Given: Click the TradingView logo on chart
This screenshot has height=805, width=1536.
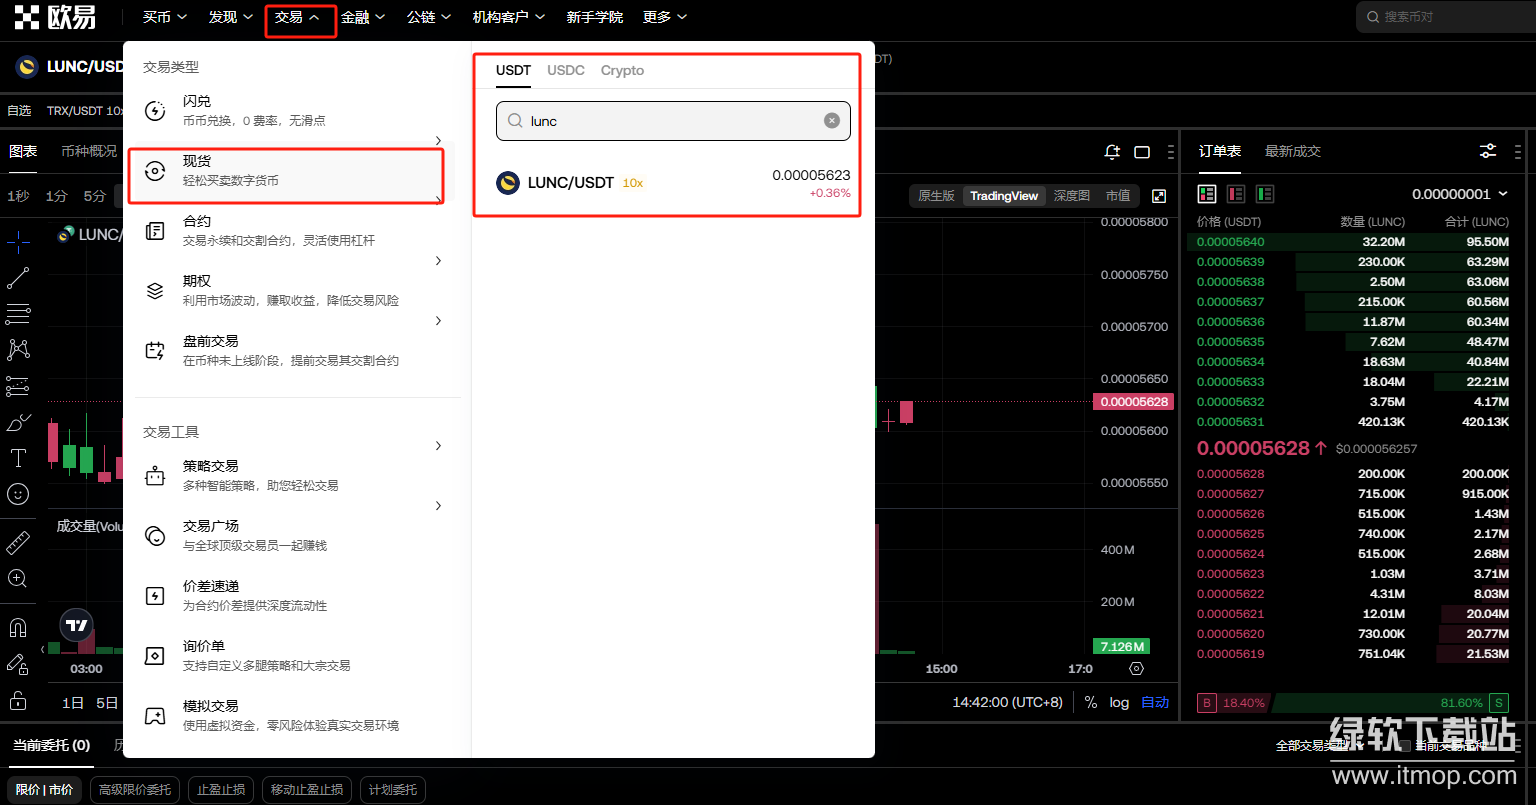Looking at the screenshot, I should point(77,626).
